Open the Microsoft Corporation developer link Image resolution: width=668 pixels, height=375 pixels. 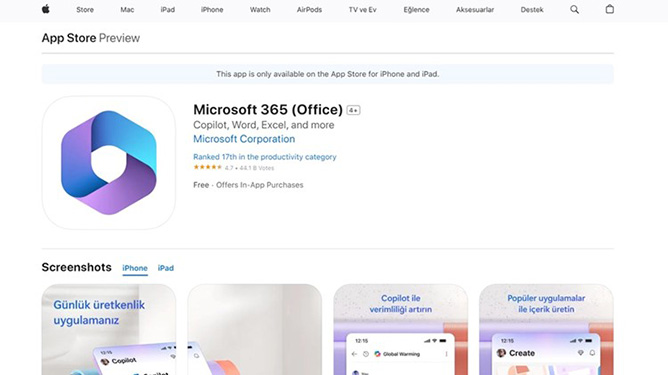click(x=244, y=139)
